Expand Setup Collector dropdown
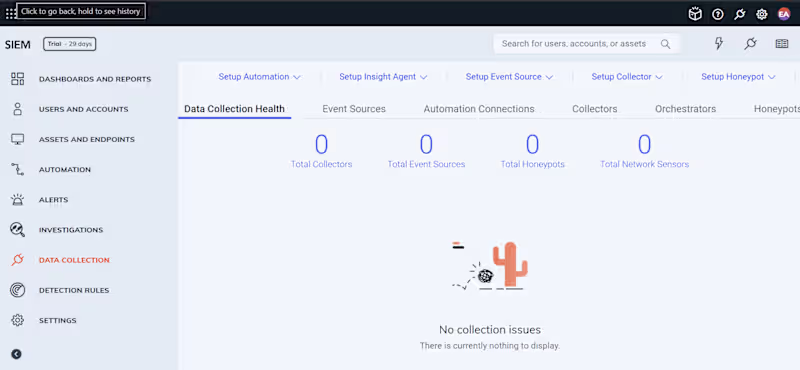Screen dimensions: 800x370 (x=627, y=77)
